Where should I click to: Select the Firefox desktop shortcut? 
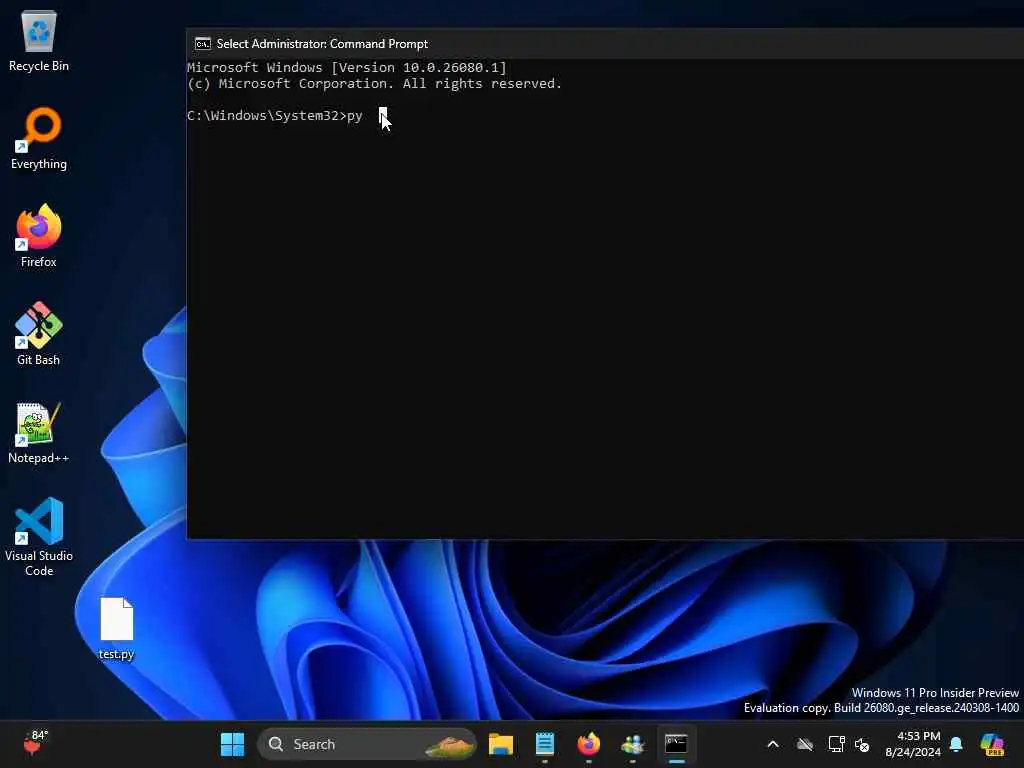[x=39, y=236]
